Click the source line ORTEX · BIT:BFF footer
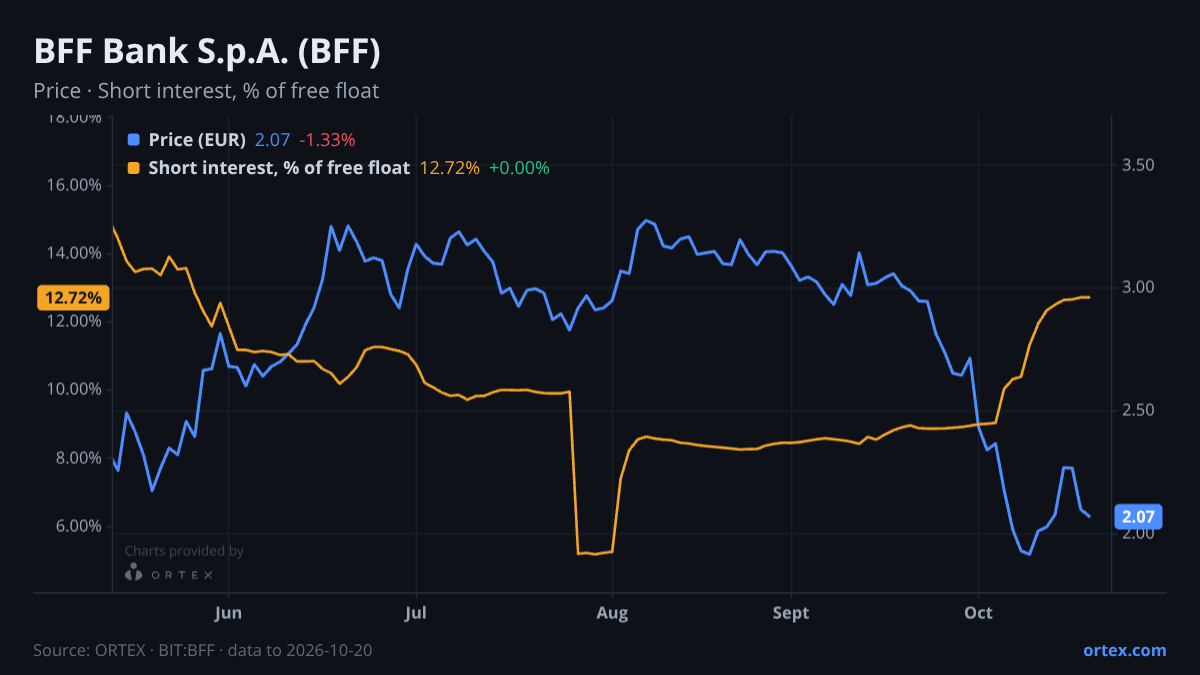This screenshot has width=1200, height=675. (203, 650)
